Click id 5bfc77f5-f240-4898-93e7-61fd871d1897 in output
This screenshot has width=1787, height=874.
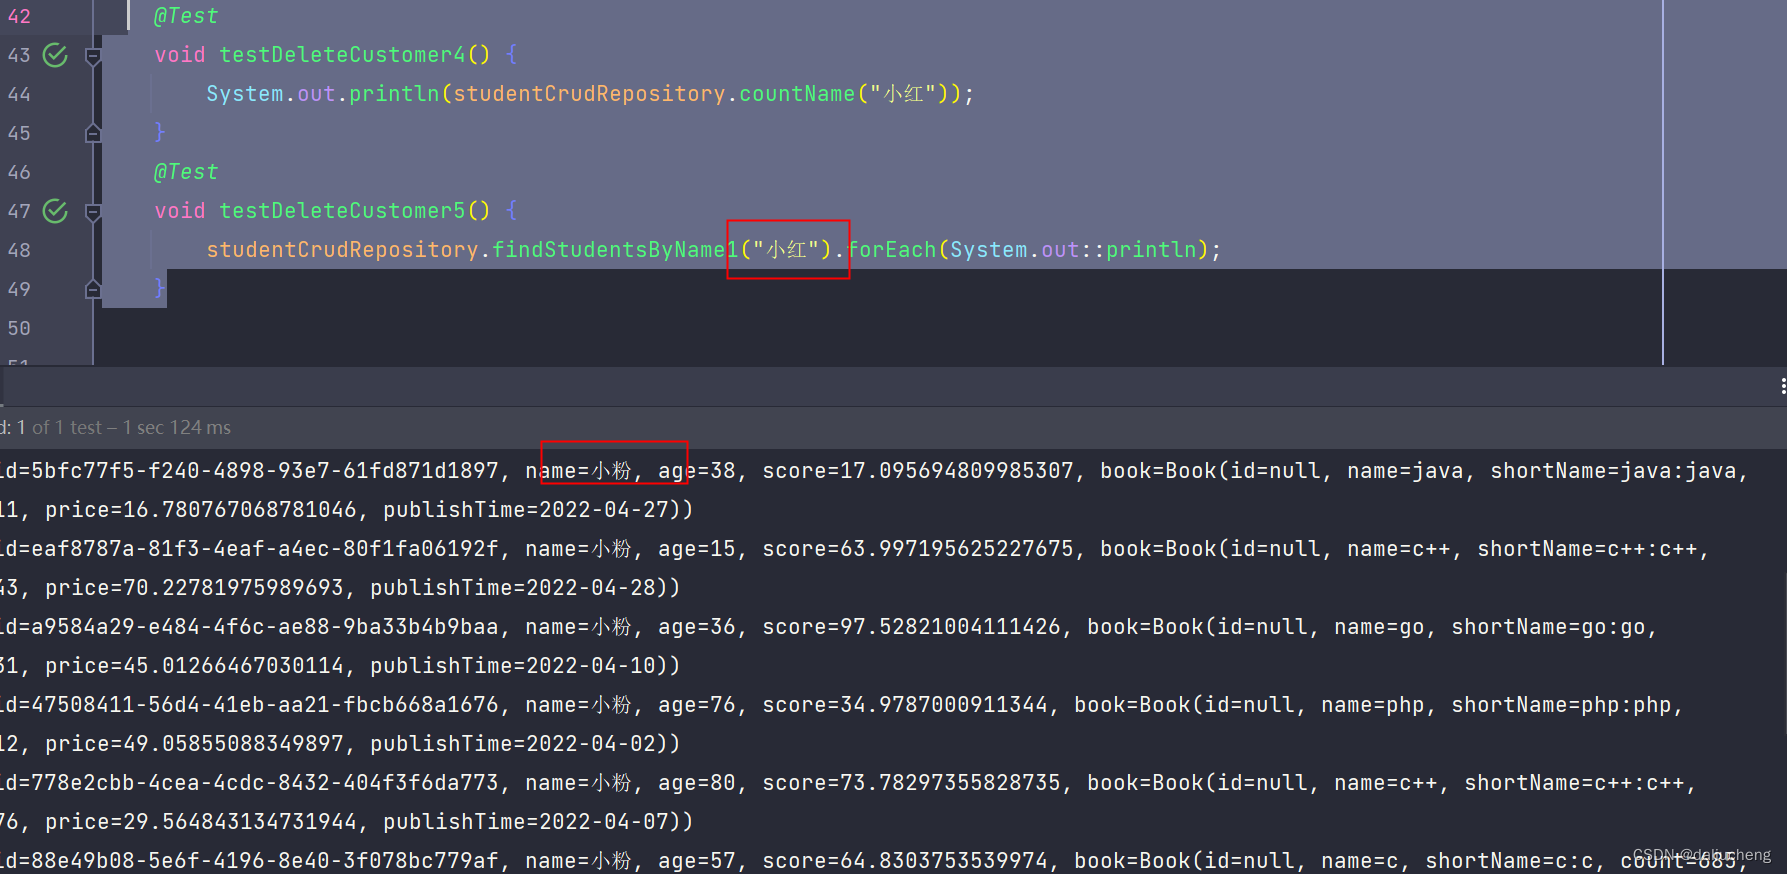tap(265, 471)
